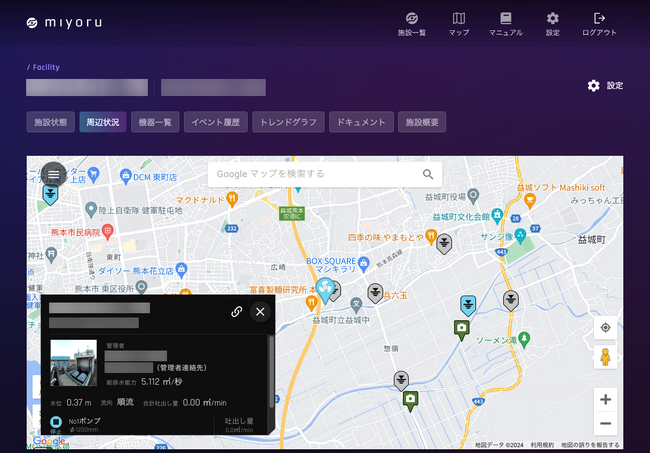Center map on my current location
The width and height of the screenshot is (650, 454).
(x=605, y=328)
